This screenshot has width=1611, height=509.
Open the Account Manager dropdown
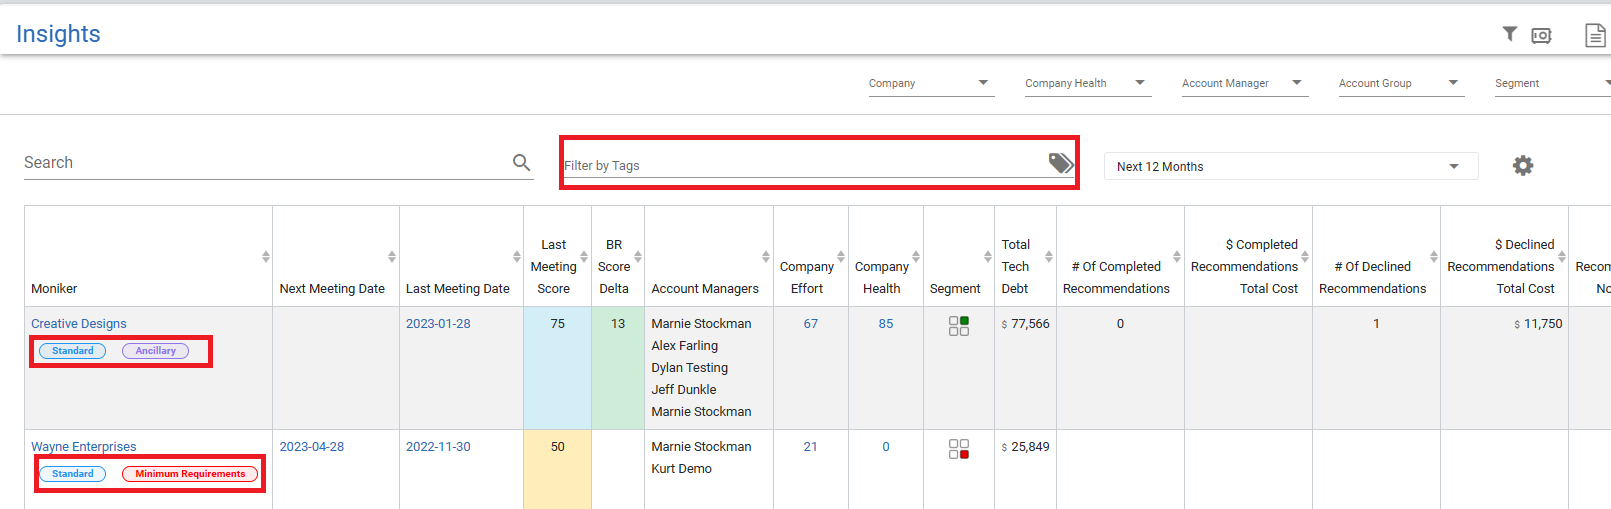coord(1245,83)
